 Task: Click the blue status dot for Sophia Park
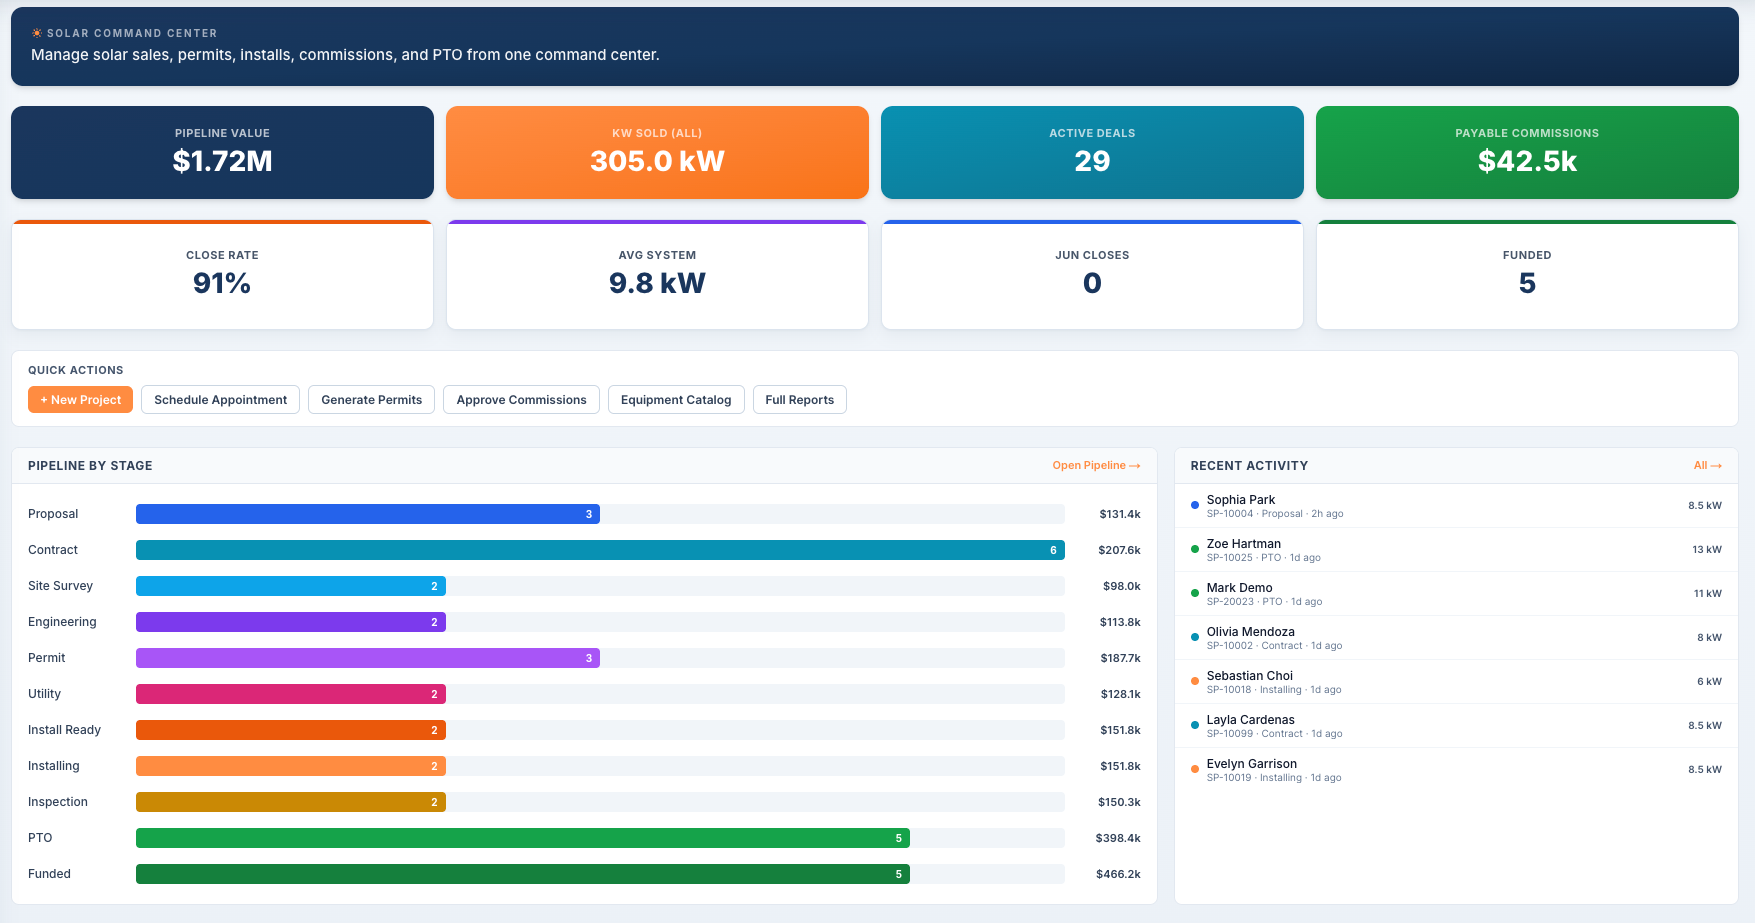point(1194,505)
